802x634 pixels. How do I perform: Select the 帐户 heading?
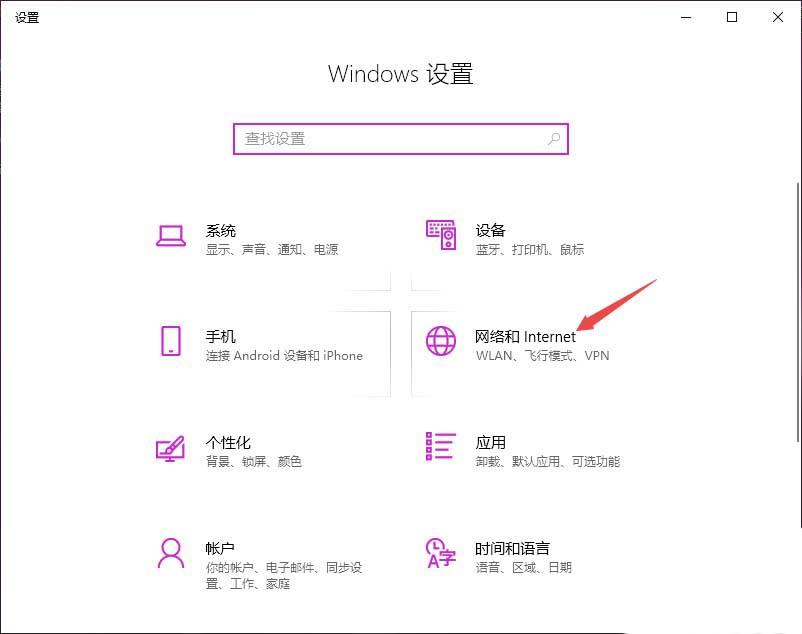(x=220, y=548)
